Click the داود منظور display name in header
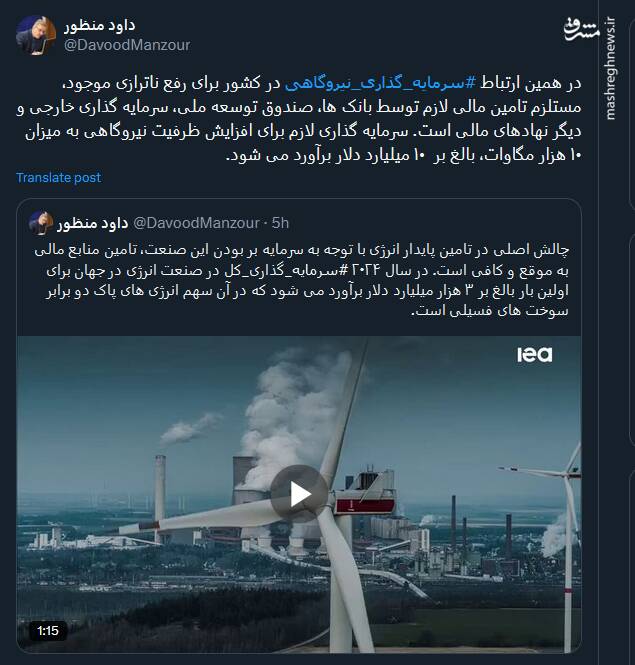This screenshot has height=665, width=635. point(99,25)
